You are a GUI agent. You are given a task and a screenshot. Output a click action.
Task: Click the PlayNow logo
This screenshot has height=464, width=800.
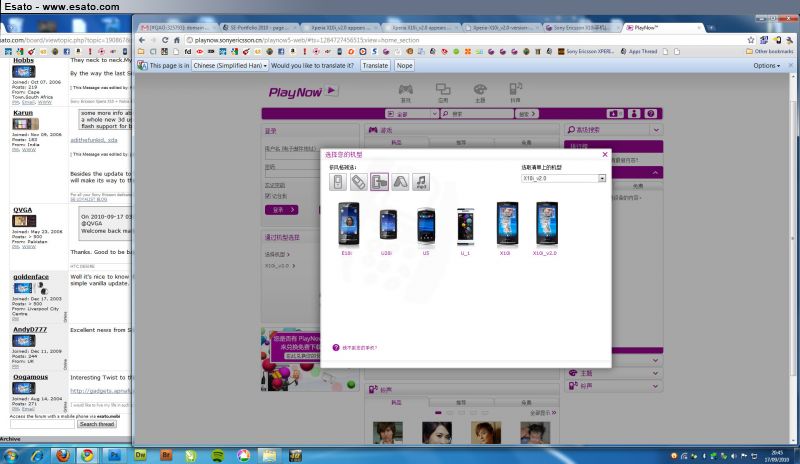(x=303, y=92)
